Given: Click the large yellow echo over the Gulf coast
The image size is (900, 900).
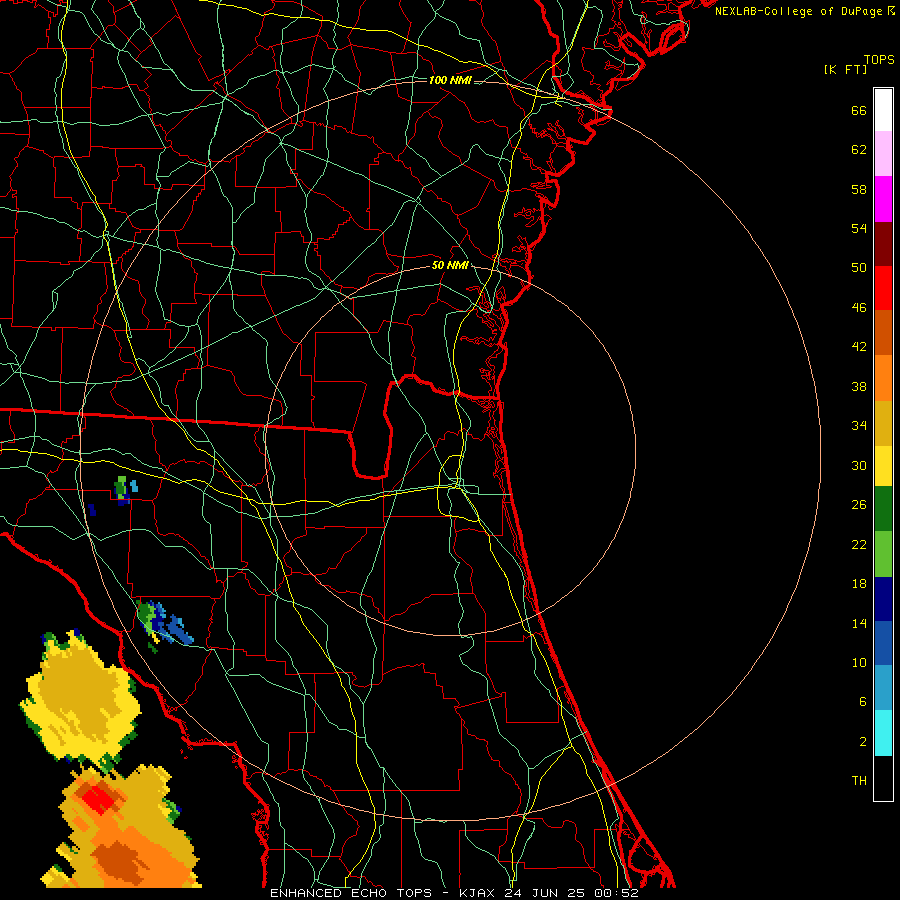Looking at the screenshot, I should 80,701.
